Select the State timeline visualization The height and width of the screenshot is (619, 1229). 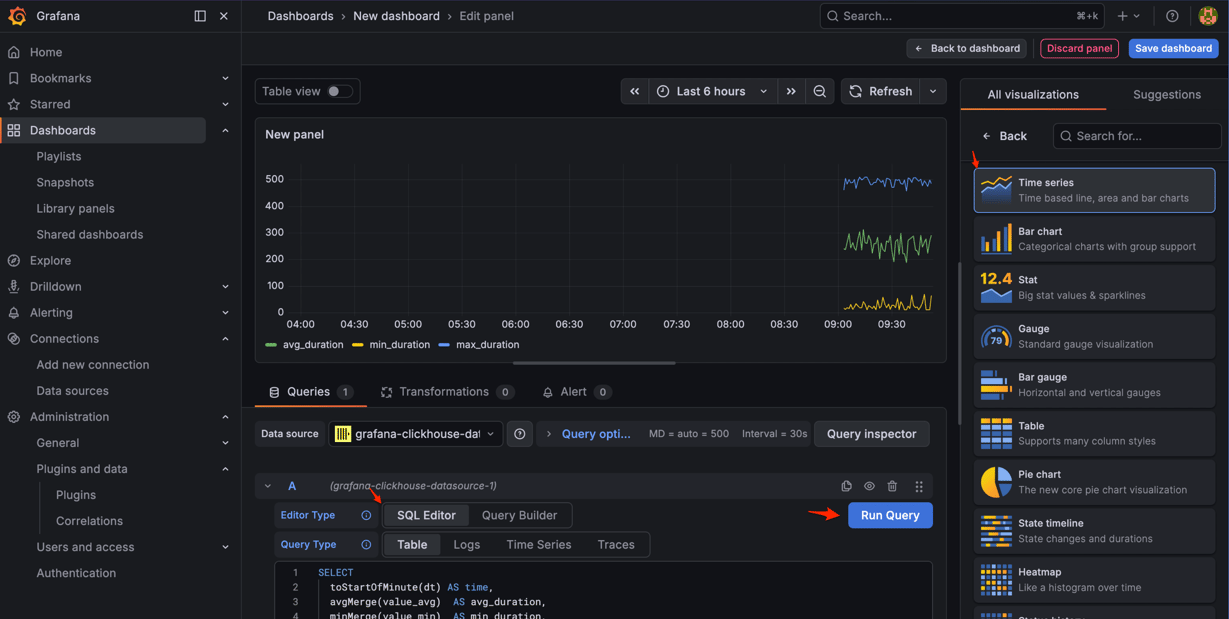[x=1094, y=531]
